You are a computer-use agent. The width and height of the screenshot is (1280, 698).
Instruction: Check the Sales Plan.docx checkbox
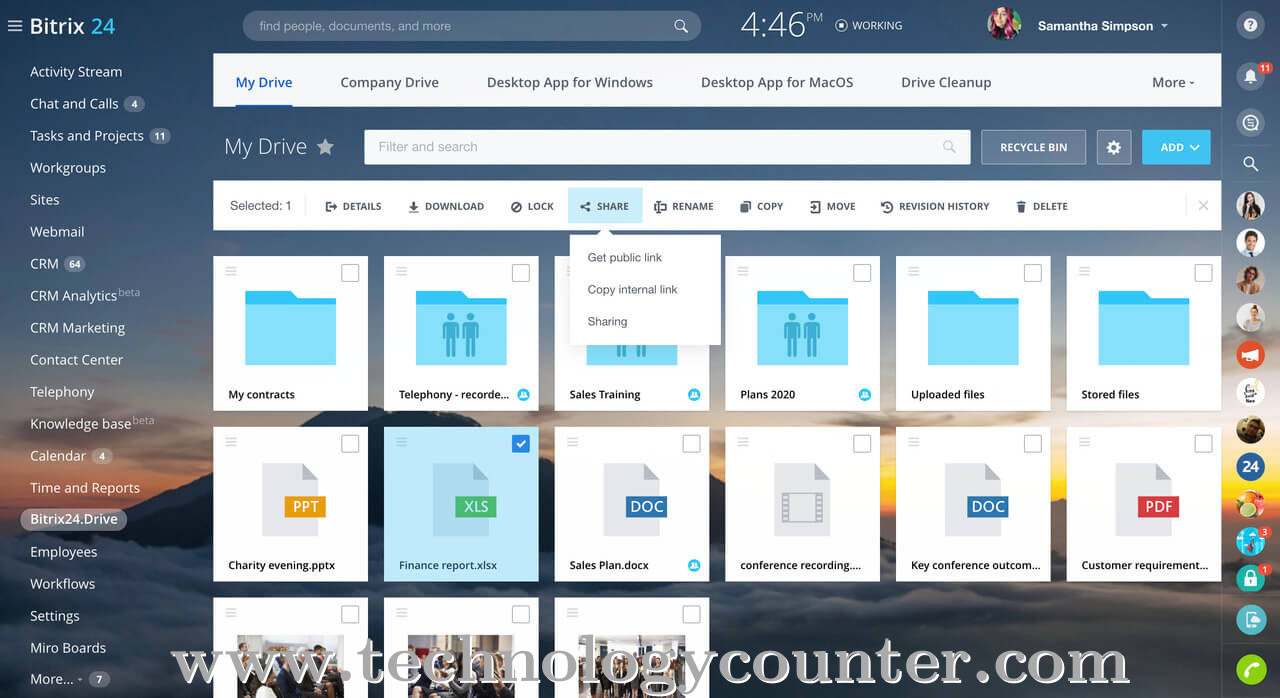(691, 444)
